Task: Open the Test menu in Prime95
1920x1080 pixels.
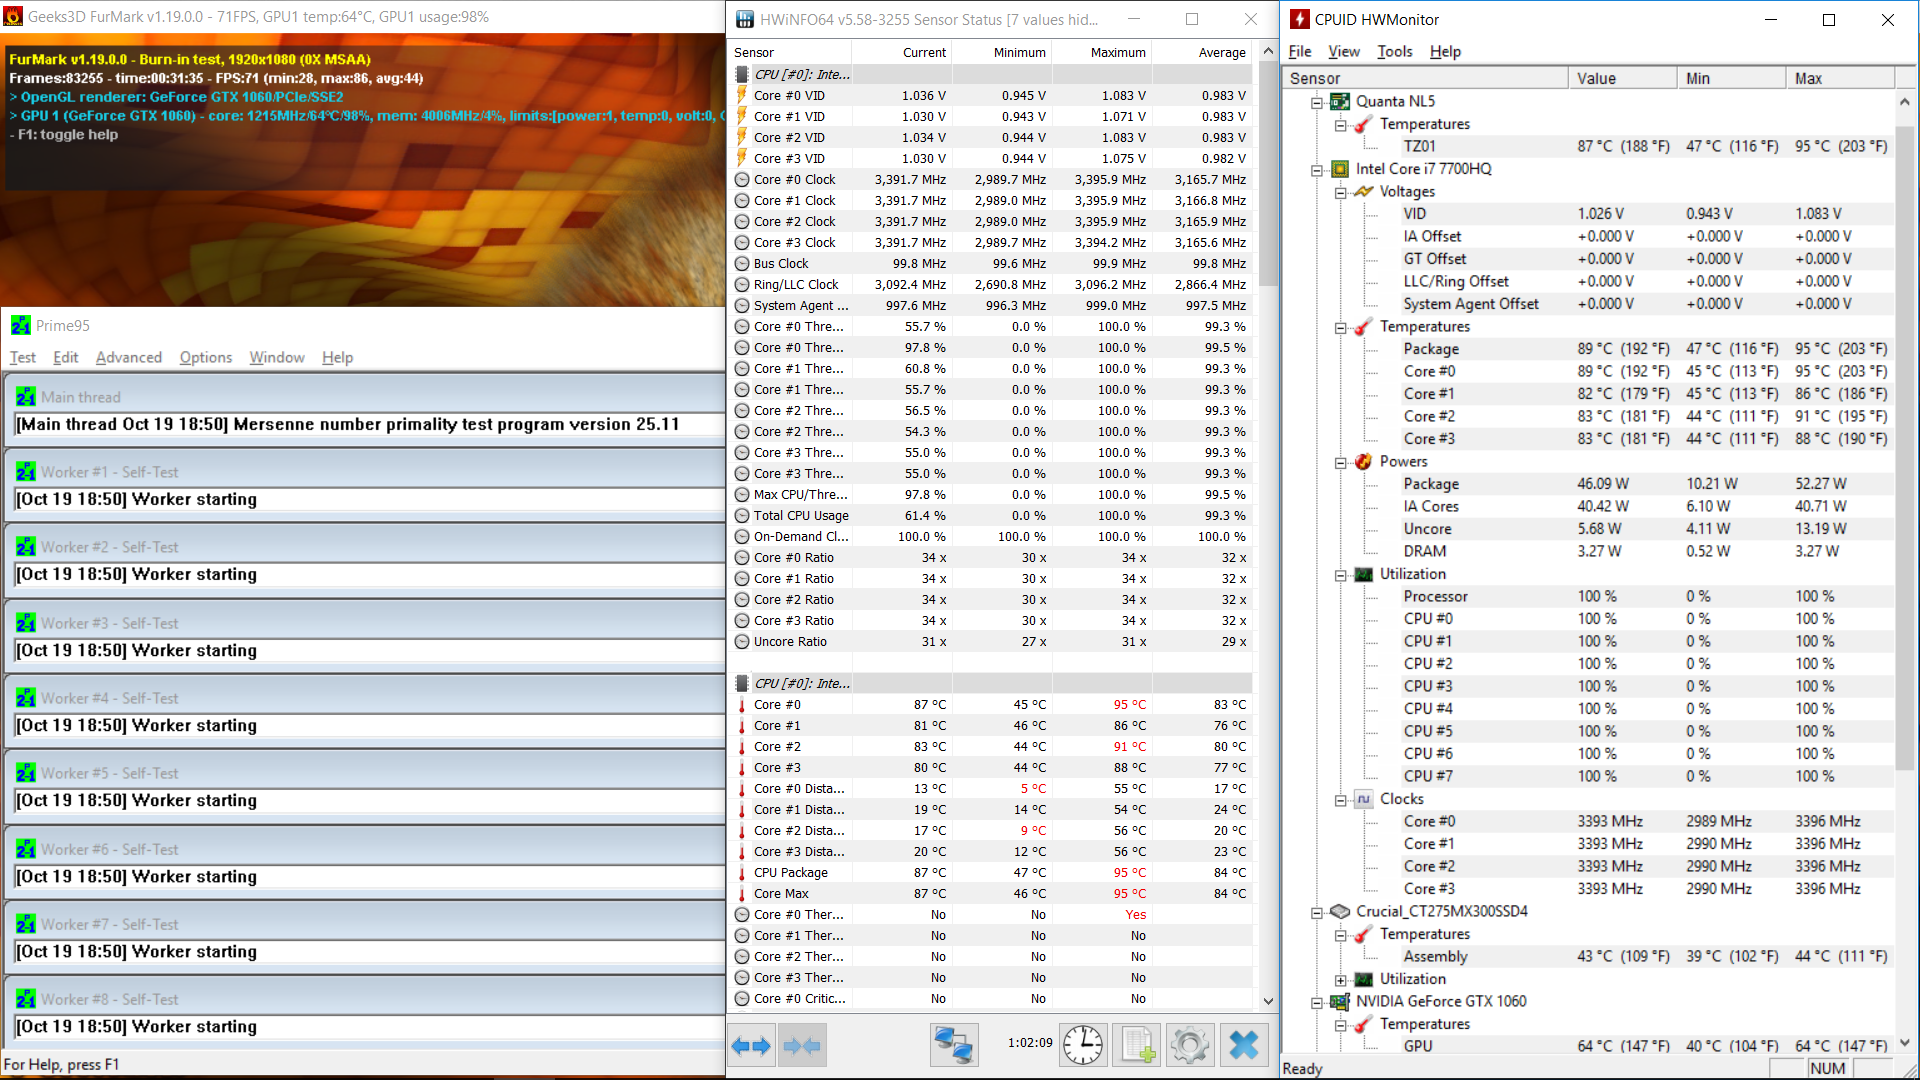Action: click(22, 357)
